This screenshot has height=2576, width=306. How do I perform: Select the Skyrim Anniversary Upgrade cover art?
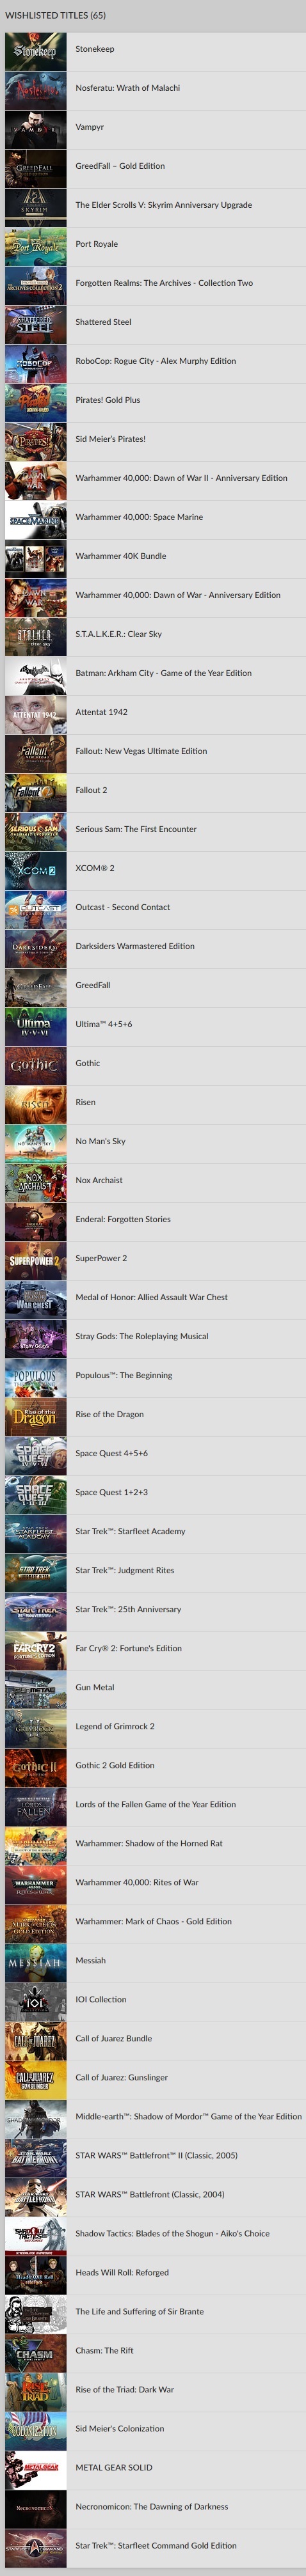coord(36,205)
